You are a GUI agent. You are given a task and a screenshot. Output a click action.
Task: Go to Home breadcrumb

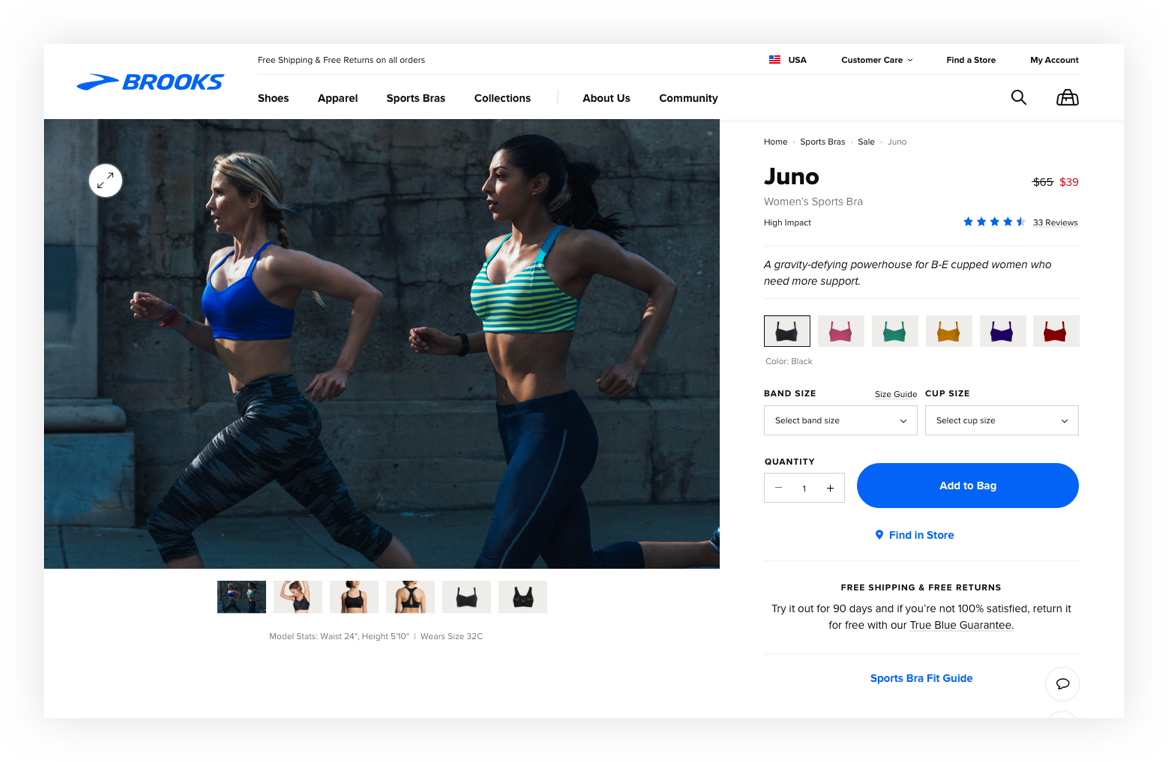click(775, 142)
